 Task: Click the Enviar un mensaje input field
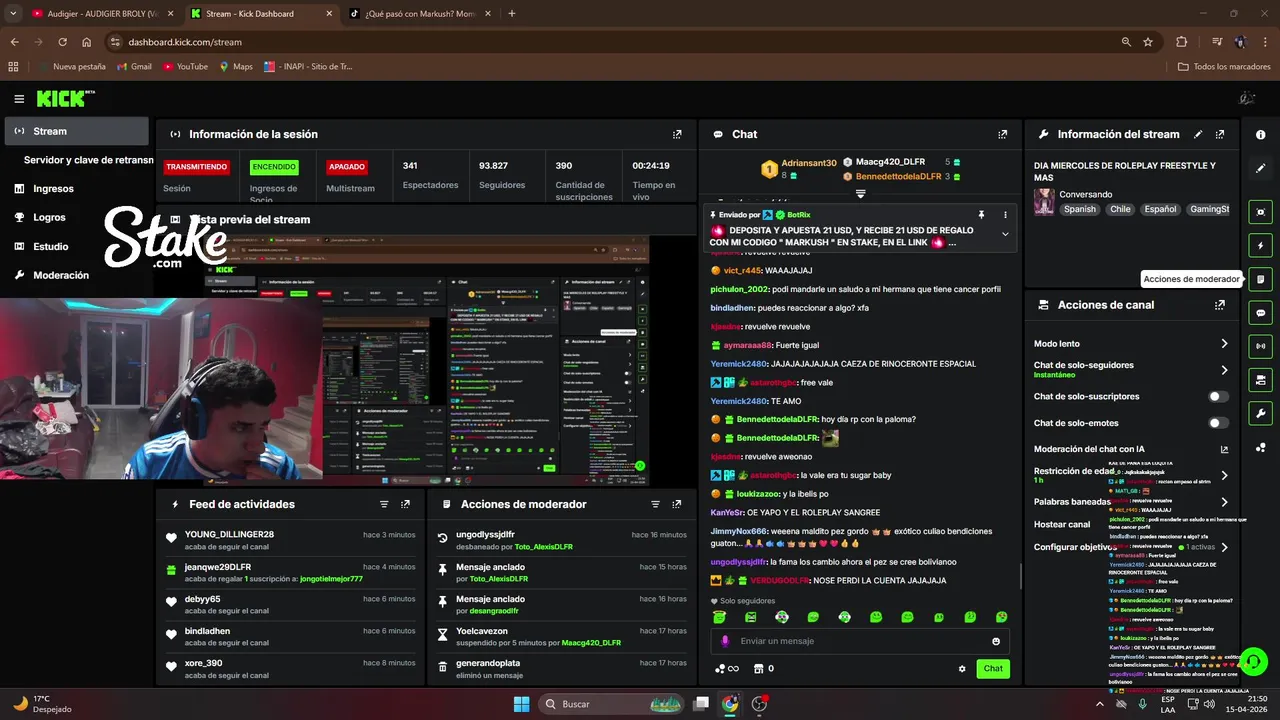tap(860, 641)
